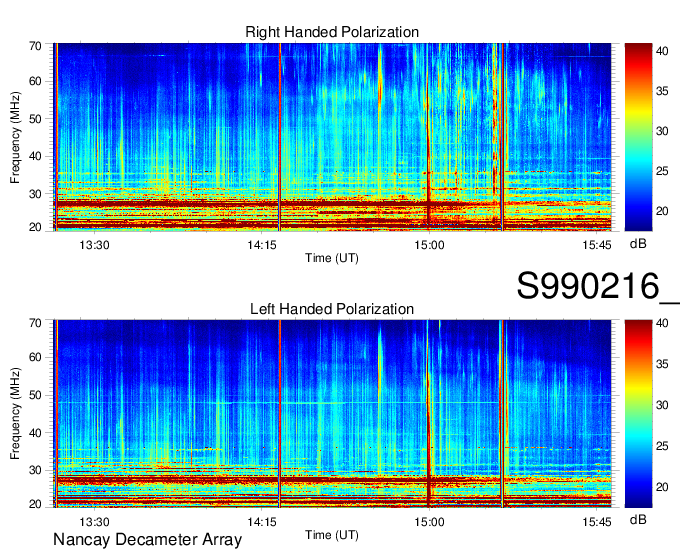The width and height of the screenshot is (680, 552).
Task: Click the 60 MHz tick of Left Handed plot
Action: 35,357
